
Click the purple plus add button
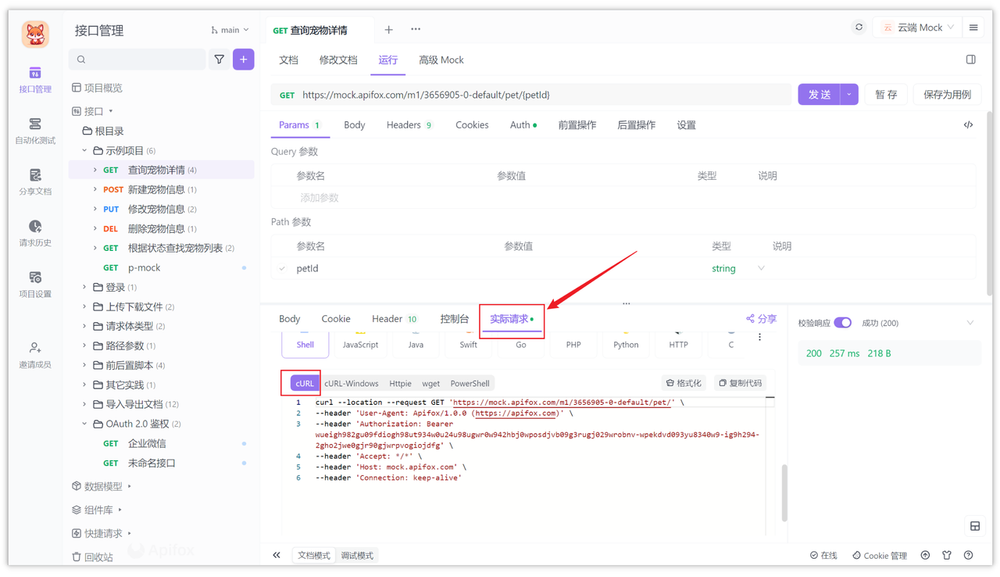point(244,59)
